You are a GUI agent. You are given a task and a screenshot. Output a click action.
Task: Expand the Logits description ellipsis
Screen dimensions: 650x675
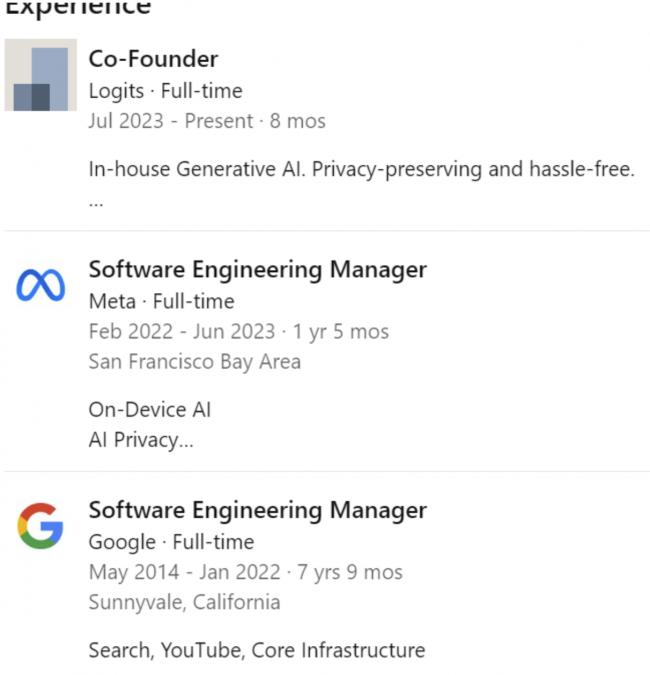(96, 199)
